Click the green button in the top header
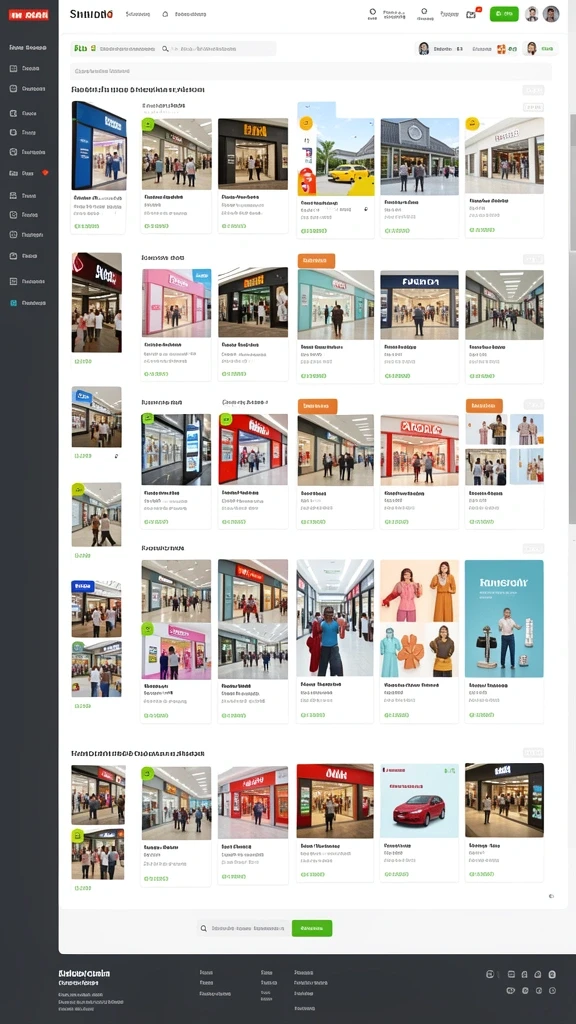This screenshot has width=576, height=1024. click(x=504, y=14)
